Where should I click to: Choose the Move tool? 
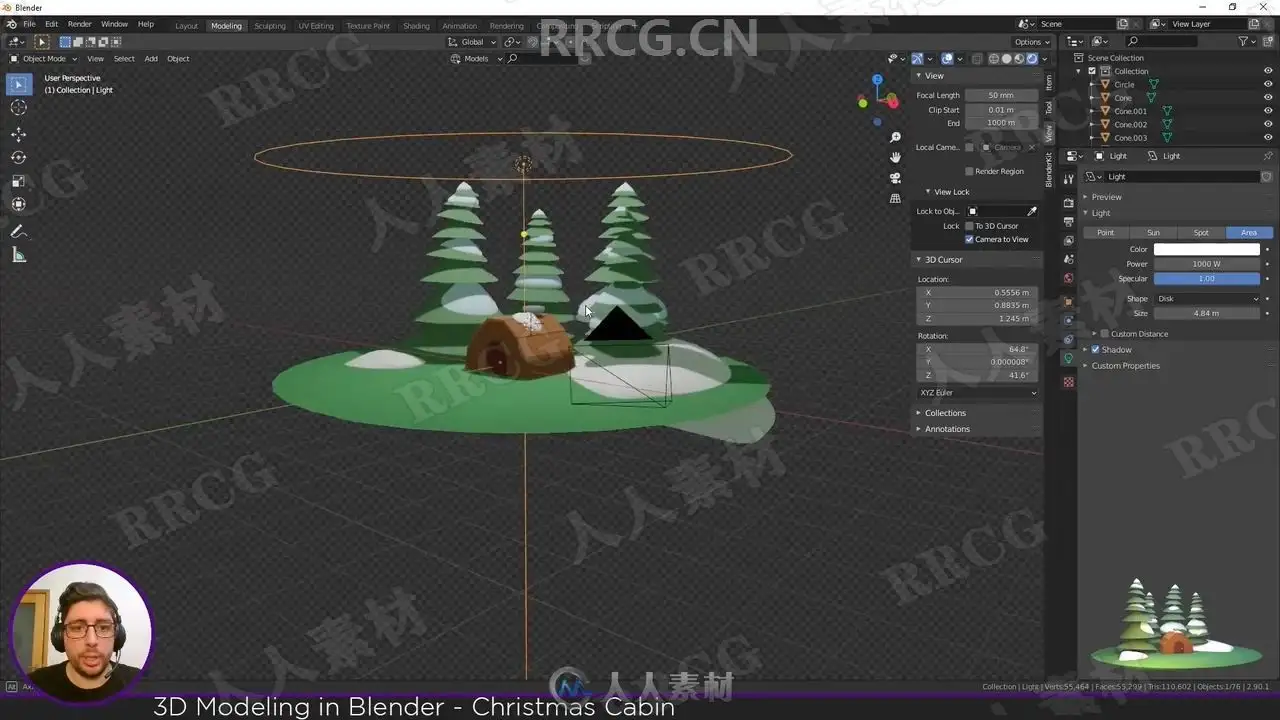click(x=18, y=134)
